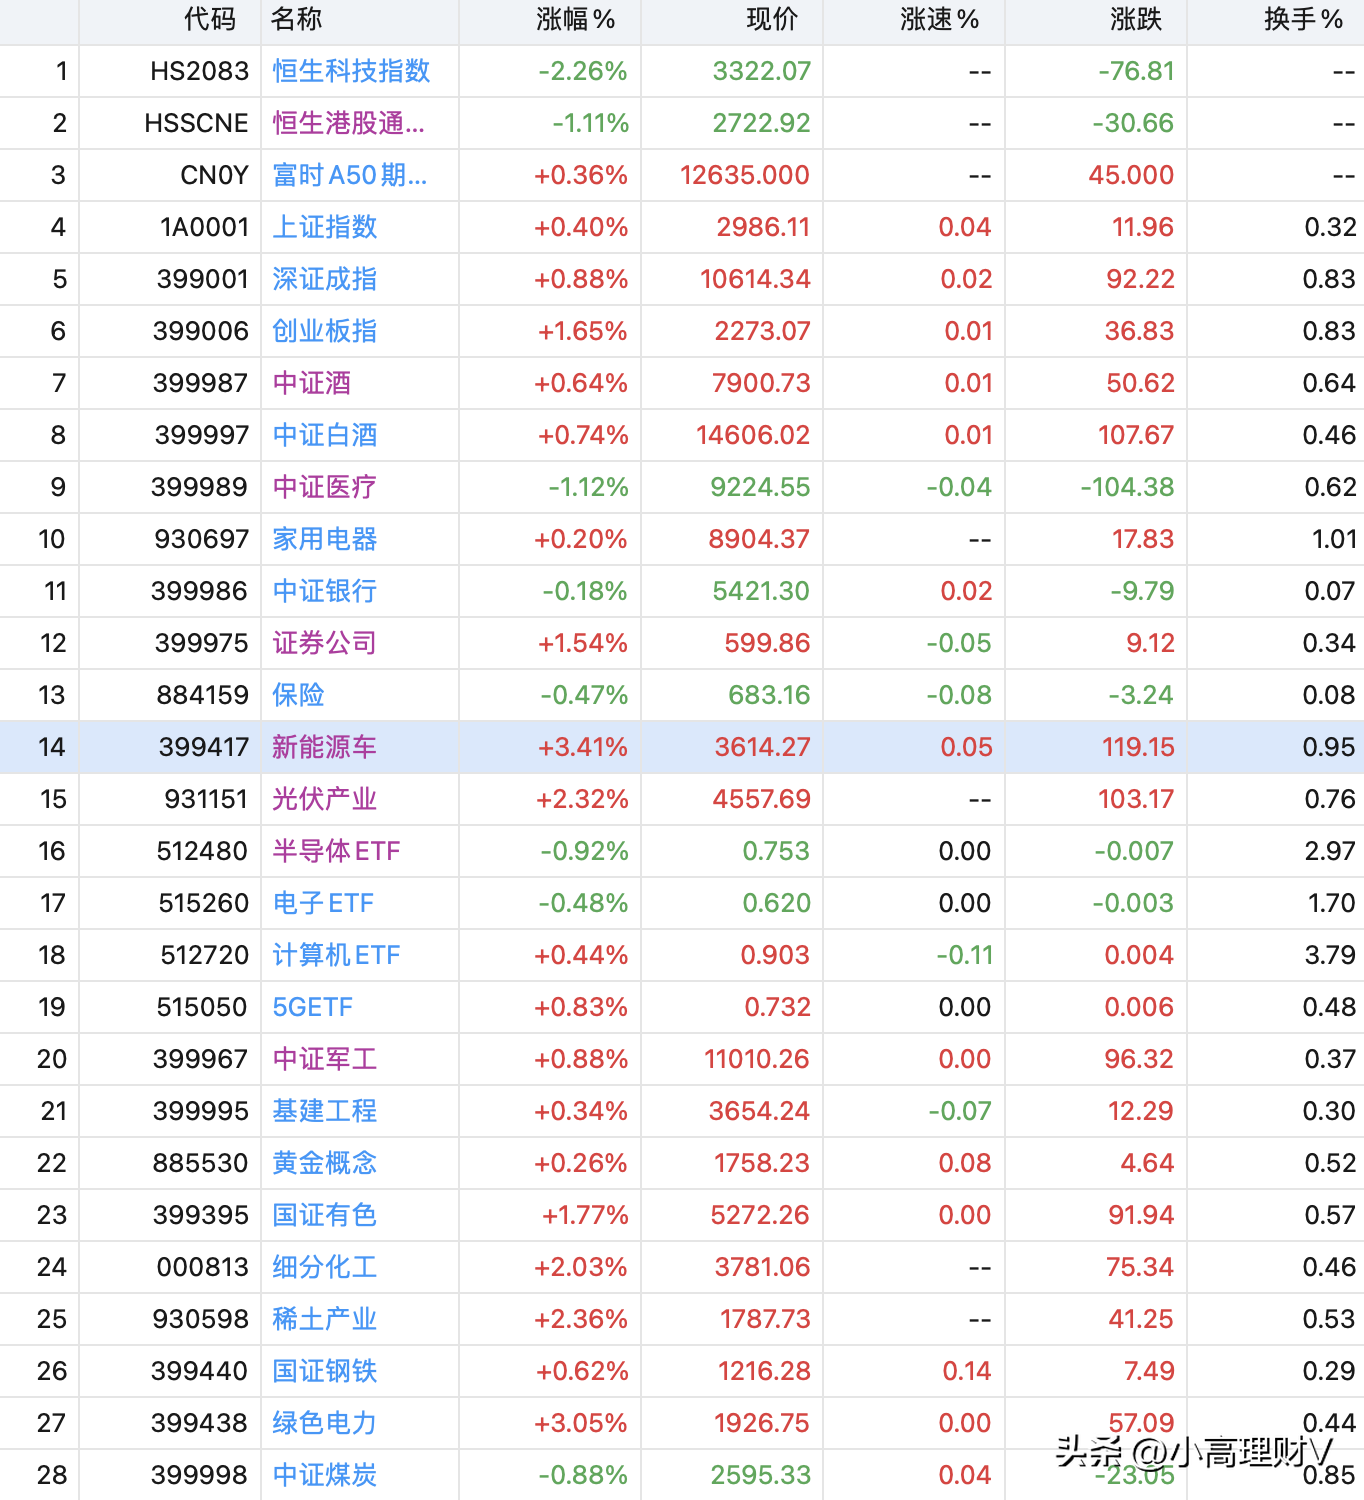The width and height of the screenshot is (1364, 1500).
Task: Click the 涨速% column header
Action: coord(940,19)
